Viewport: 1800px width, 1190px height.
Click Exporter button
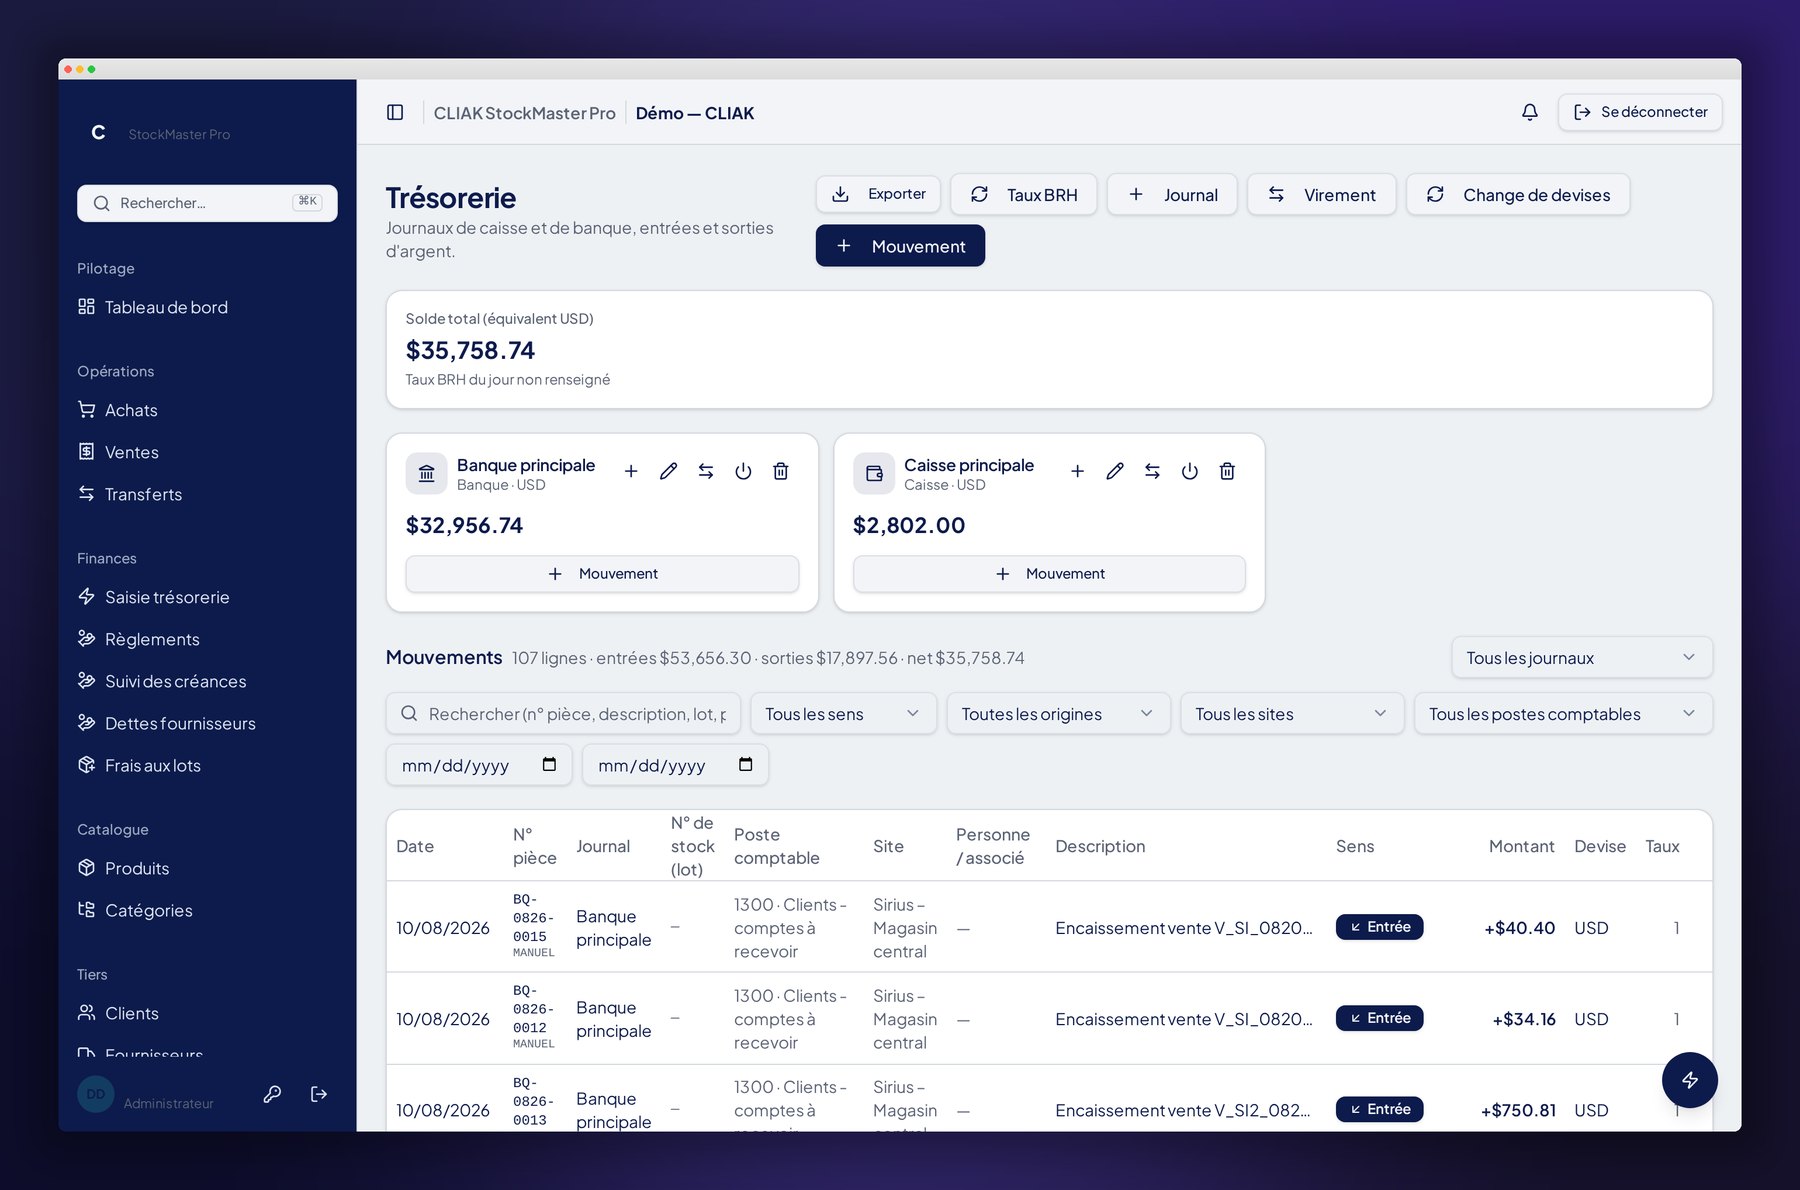coord(878,194)
